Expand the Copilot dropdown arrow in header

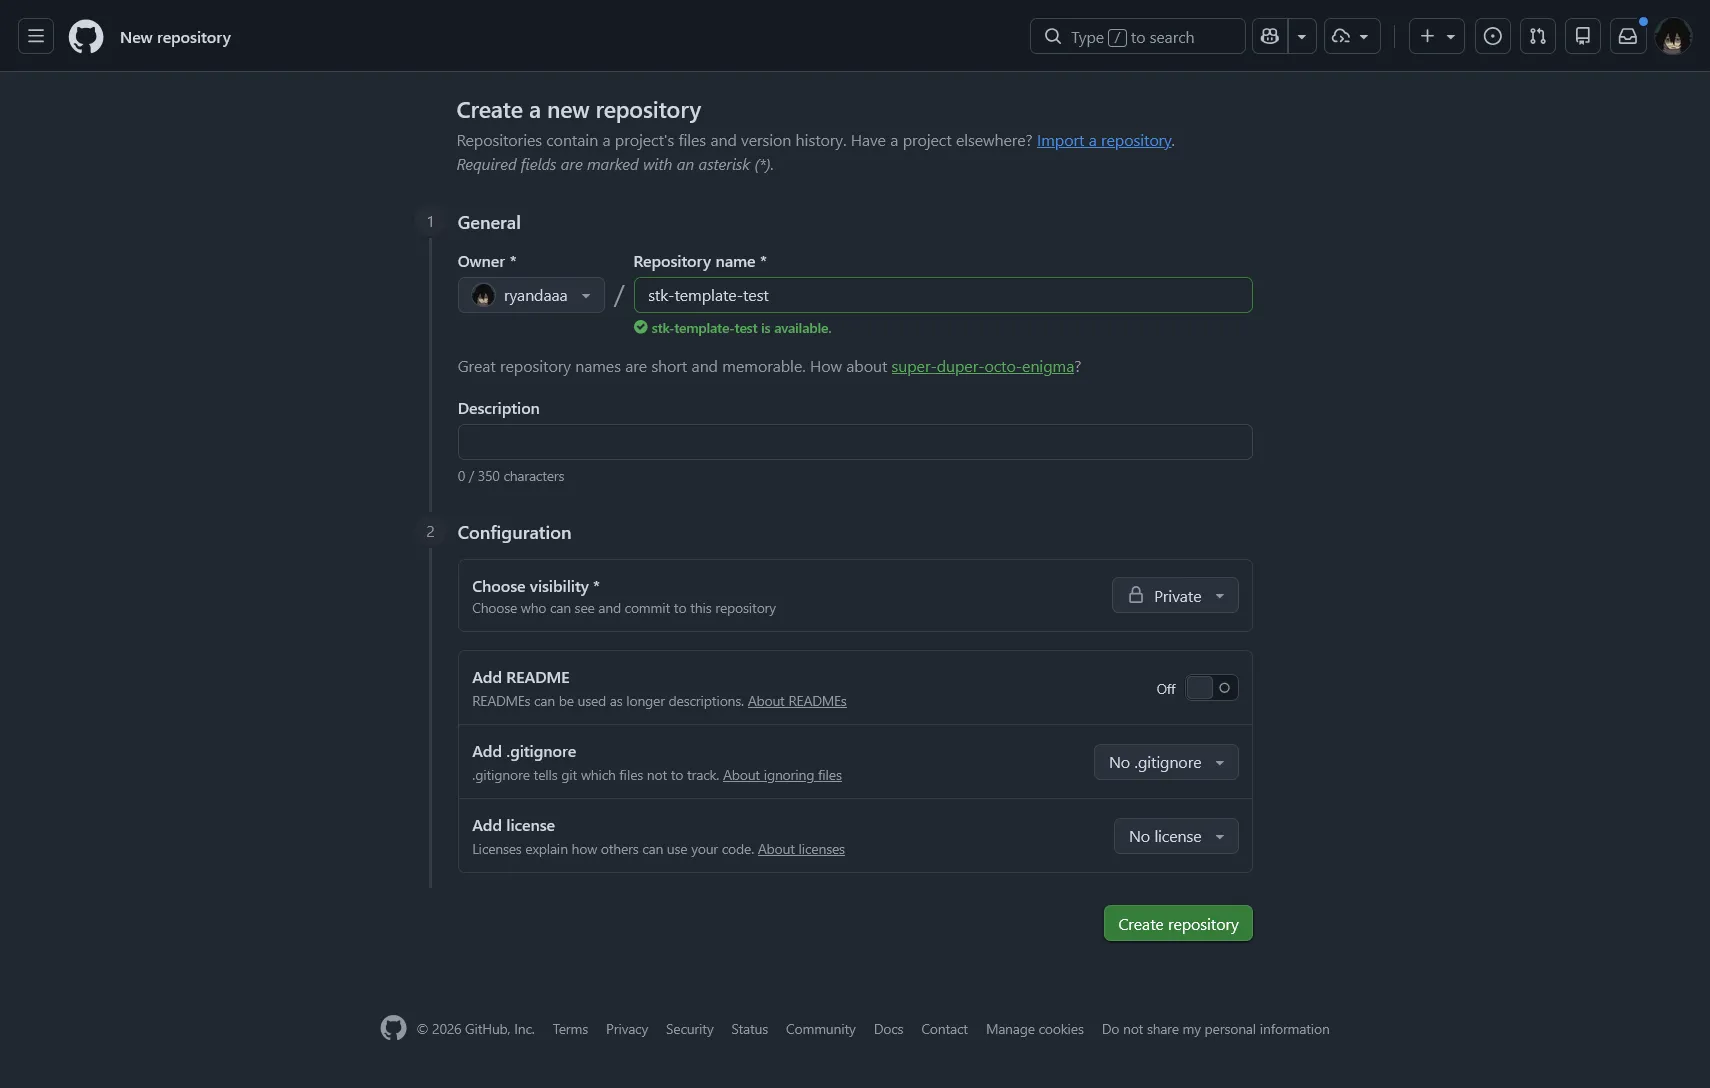pyautogui.click(x=1302, y=37)
